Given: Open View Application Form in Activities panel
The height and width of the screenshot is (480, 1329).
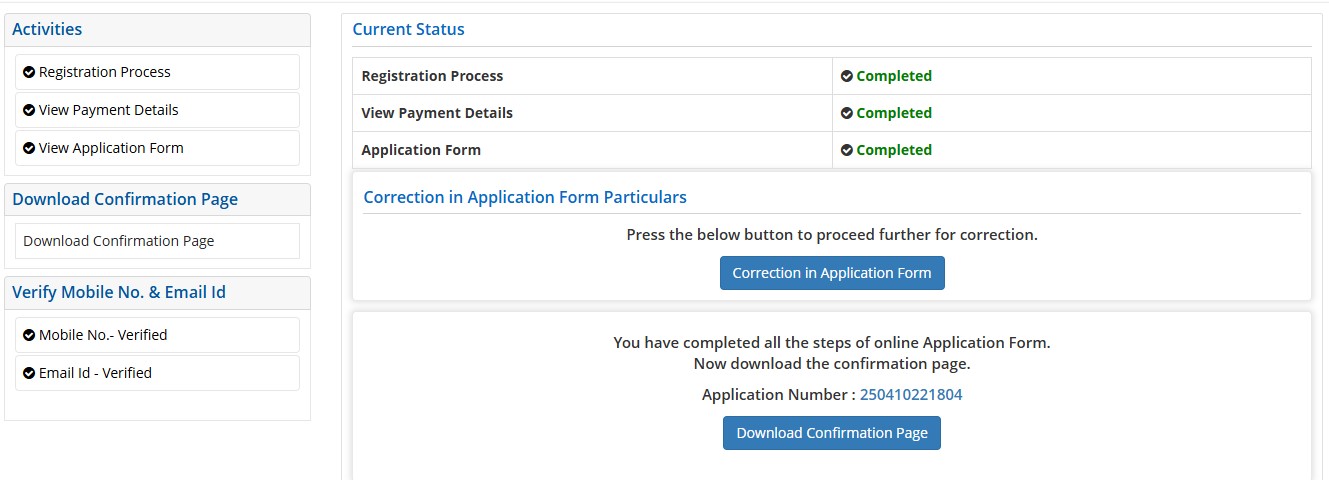Looking at the screenshot, I should click(x=111, y=148).
